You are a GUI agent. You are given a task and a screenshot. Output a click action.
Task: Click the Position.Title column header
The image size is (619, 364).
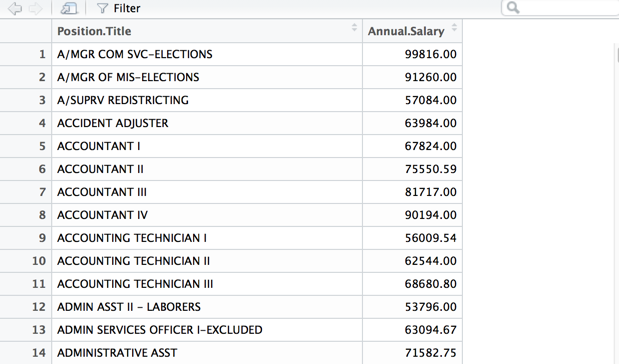(207, 31)
